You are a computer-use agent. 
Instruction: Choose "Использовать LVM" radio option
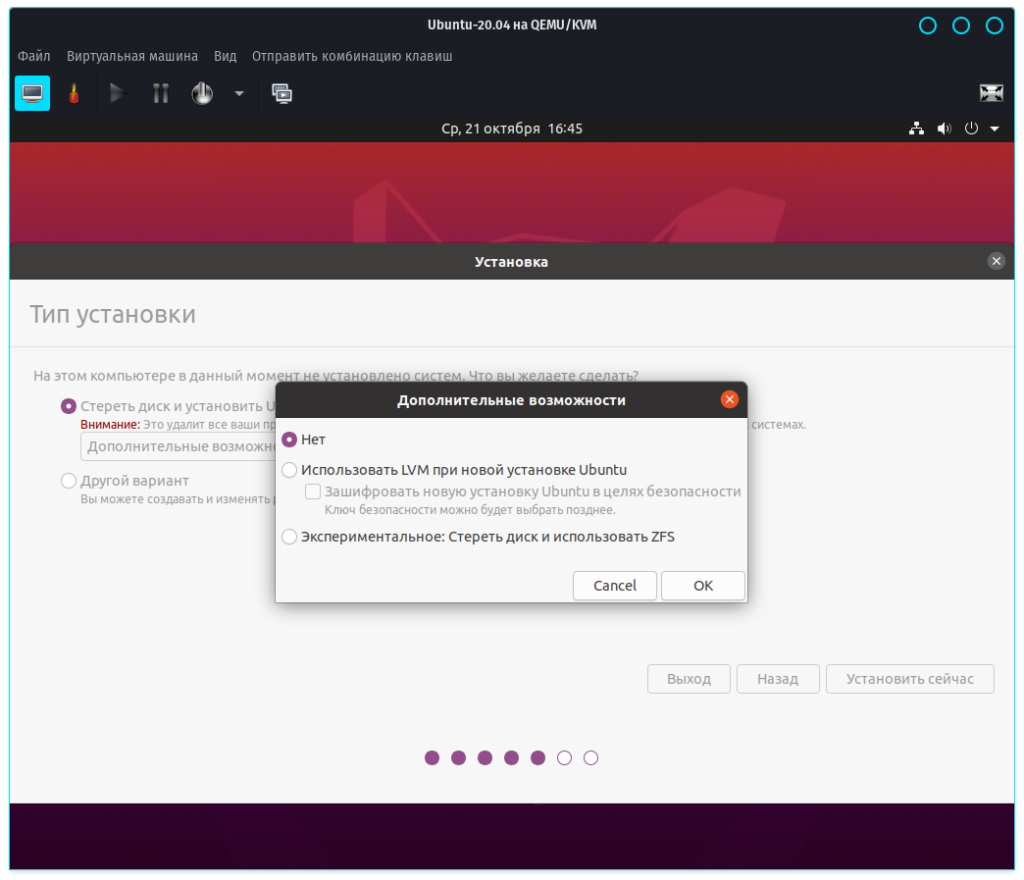(290, 470)
